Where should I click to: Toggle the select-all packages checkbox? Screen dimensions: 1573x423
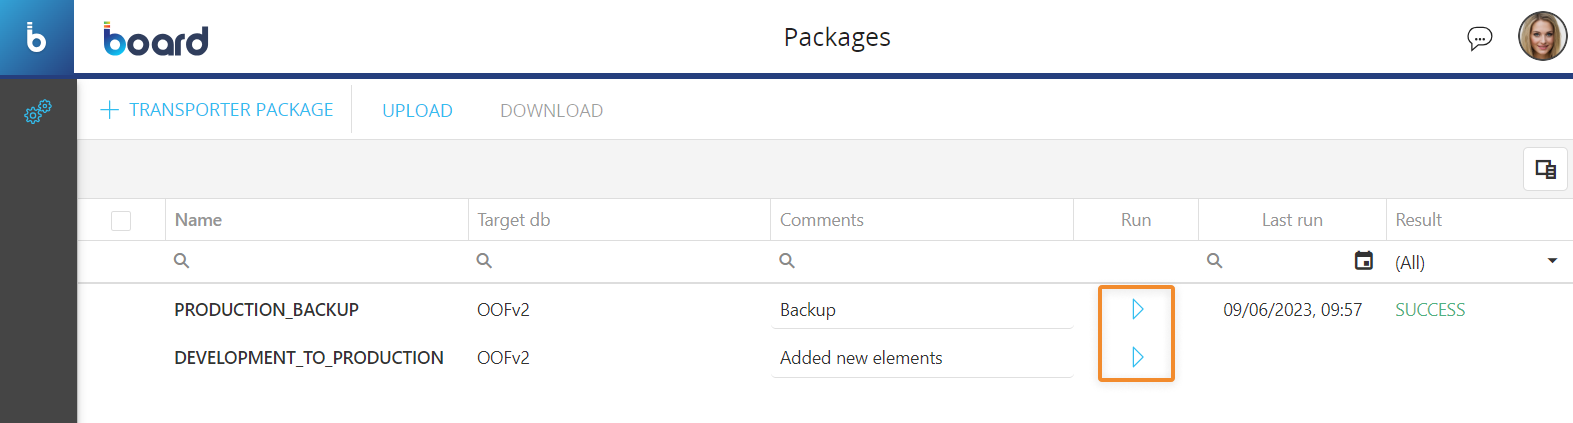coord(121,220)
